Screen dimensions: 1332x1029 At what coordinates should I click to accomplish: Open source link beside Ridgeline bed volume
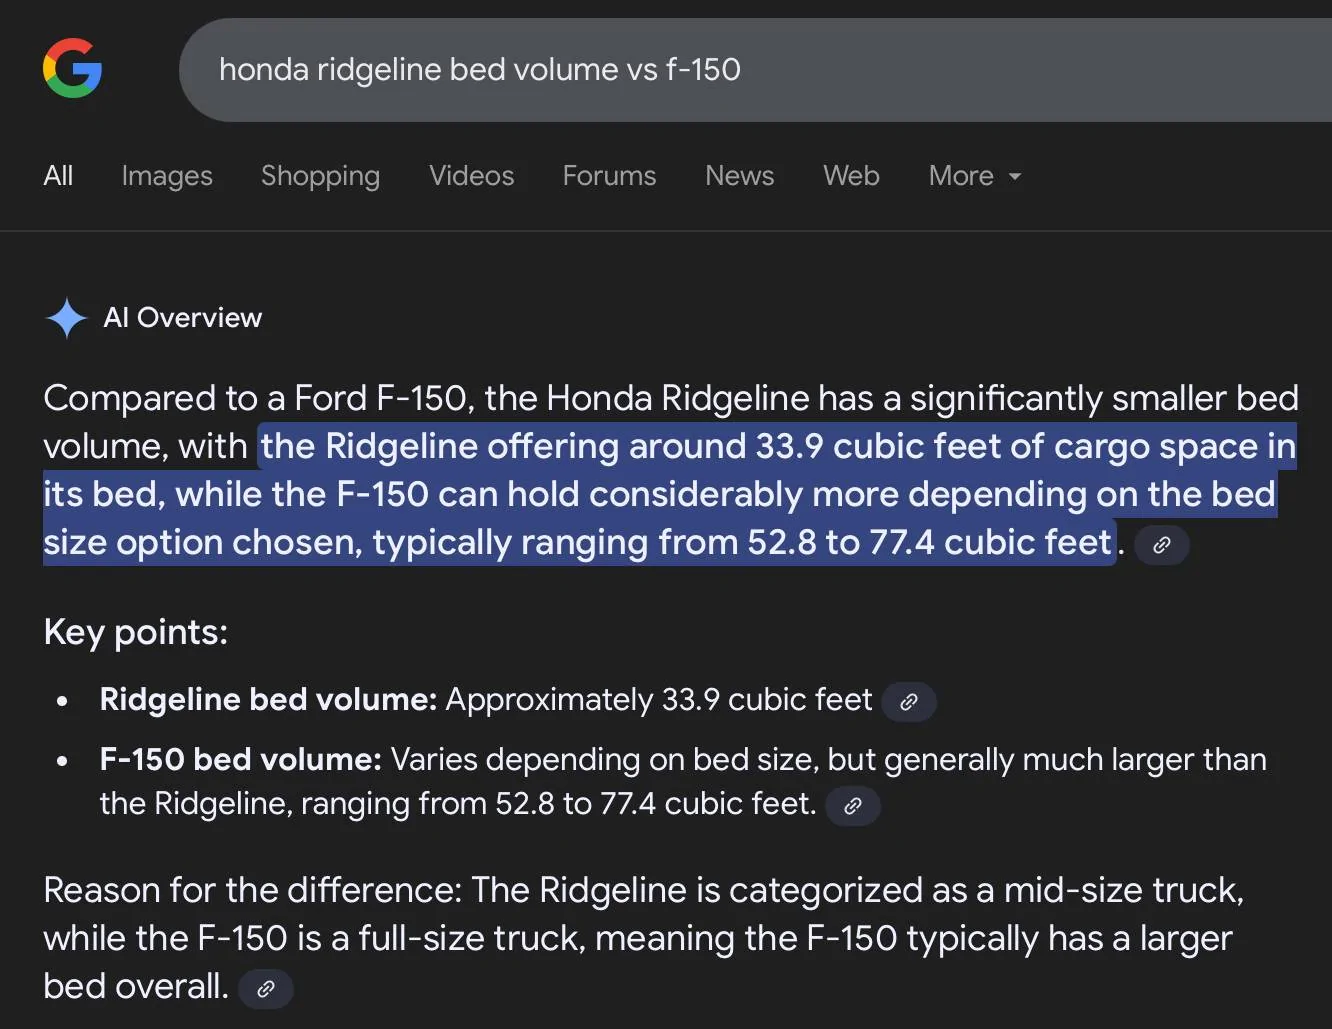pyautogui.click(x=908, y=702)
